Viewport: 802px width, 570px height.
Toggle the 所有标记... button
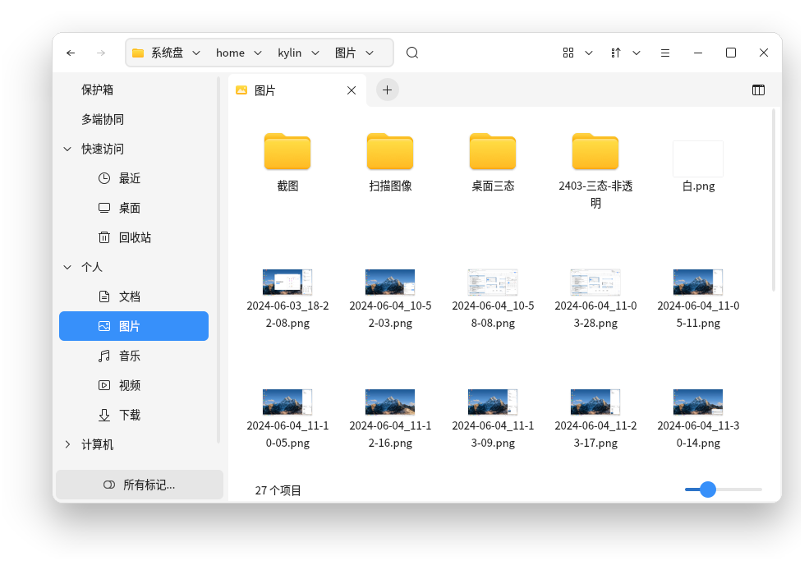[x=139, y=485]
